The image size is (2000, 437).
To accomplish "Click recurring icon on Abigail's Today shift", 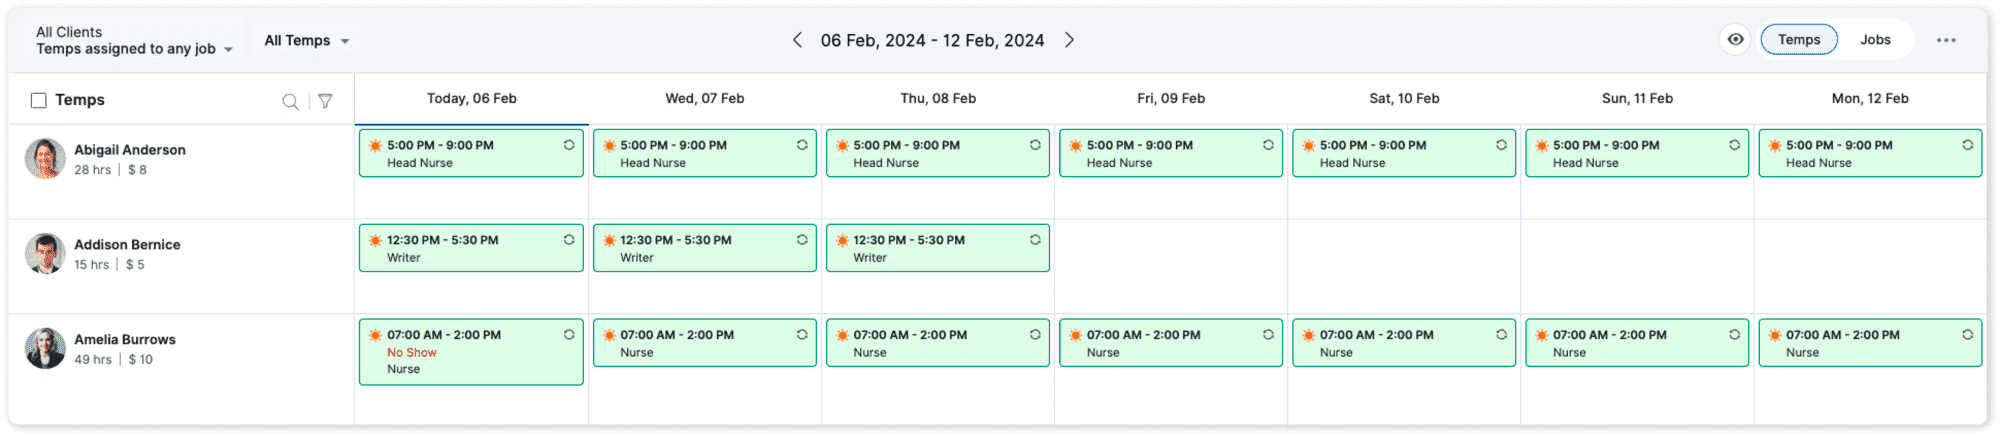I will [569, 145].
